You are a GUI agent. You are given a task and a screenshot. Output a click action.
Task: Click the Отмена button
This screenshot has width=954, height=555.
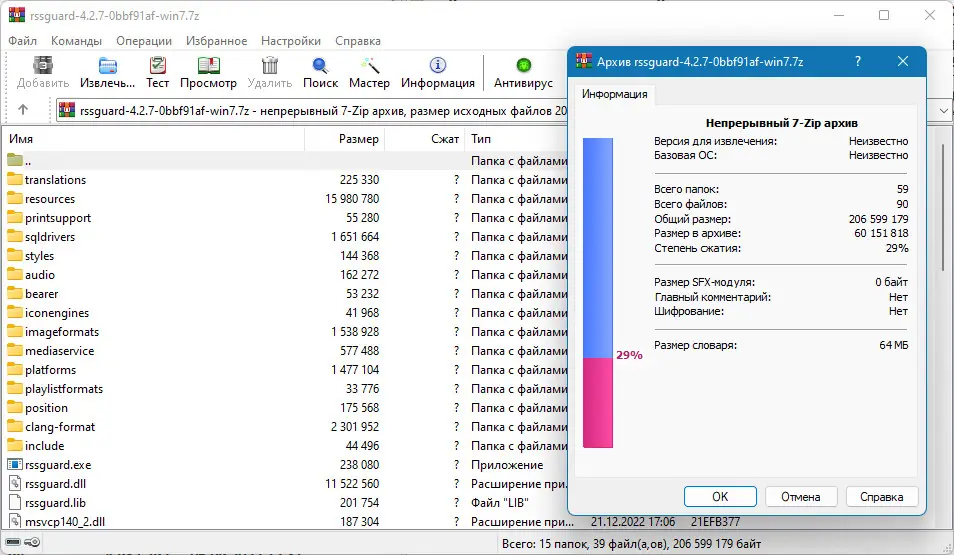click(x=801, y=497)
